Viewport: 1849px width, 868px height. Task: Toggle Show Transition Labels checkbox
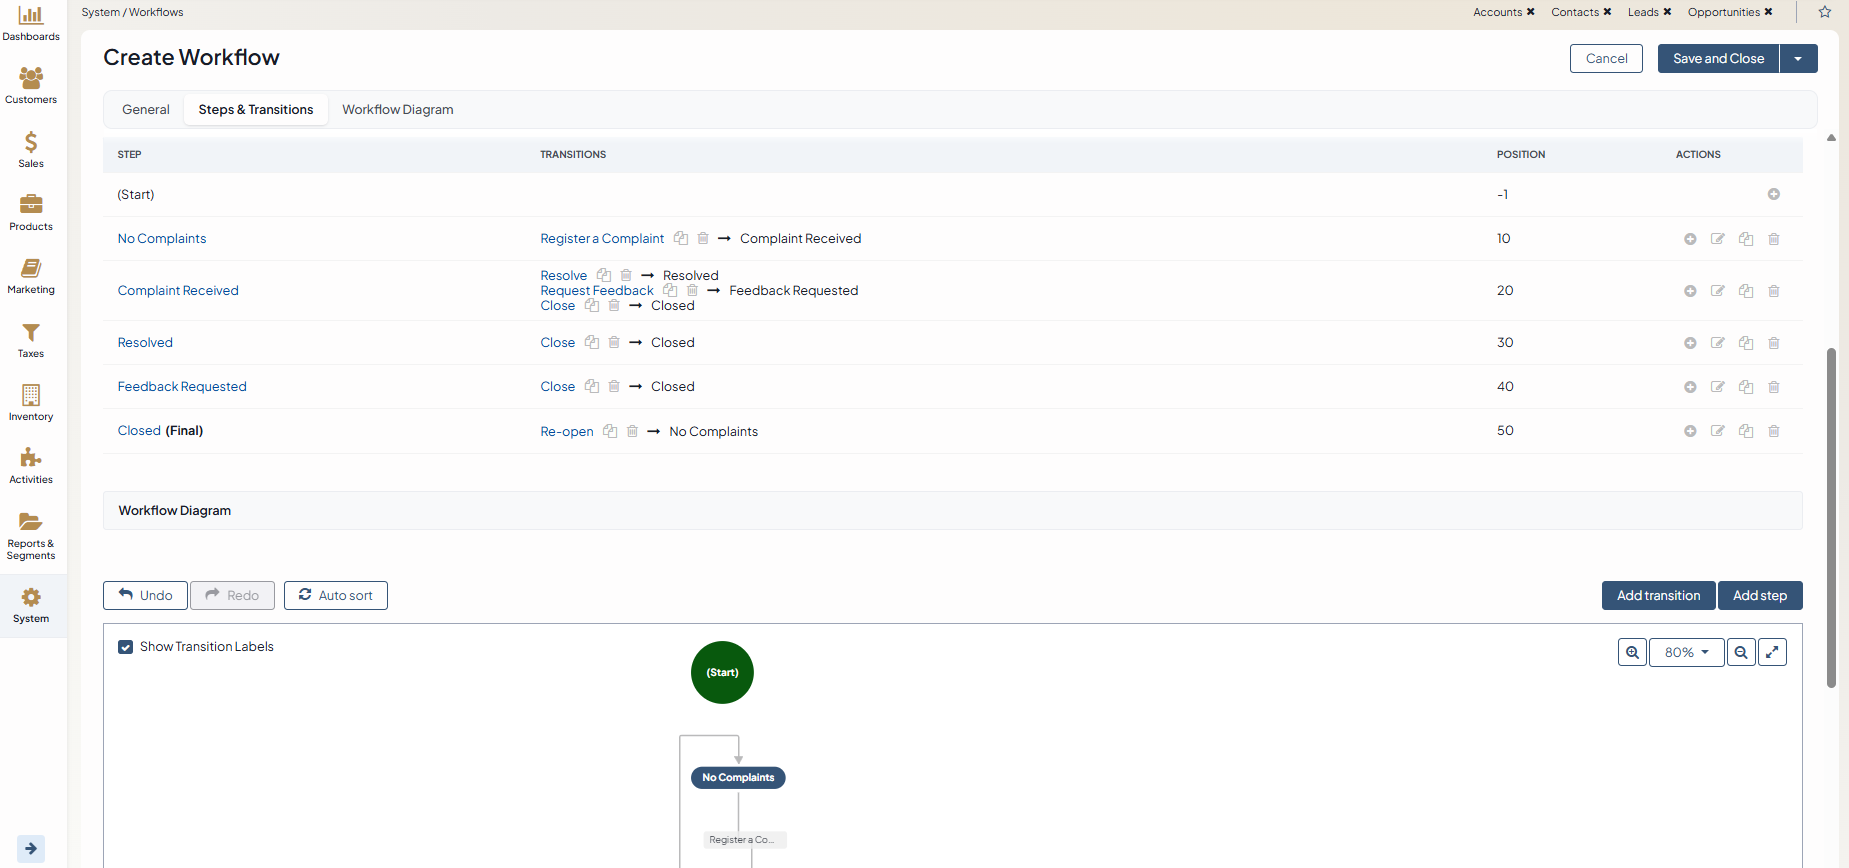click(126, 647)
